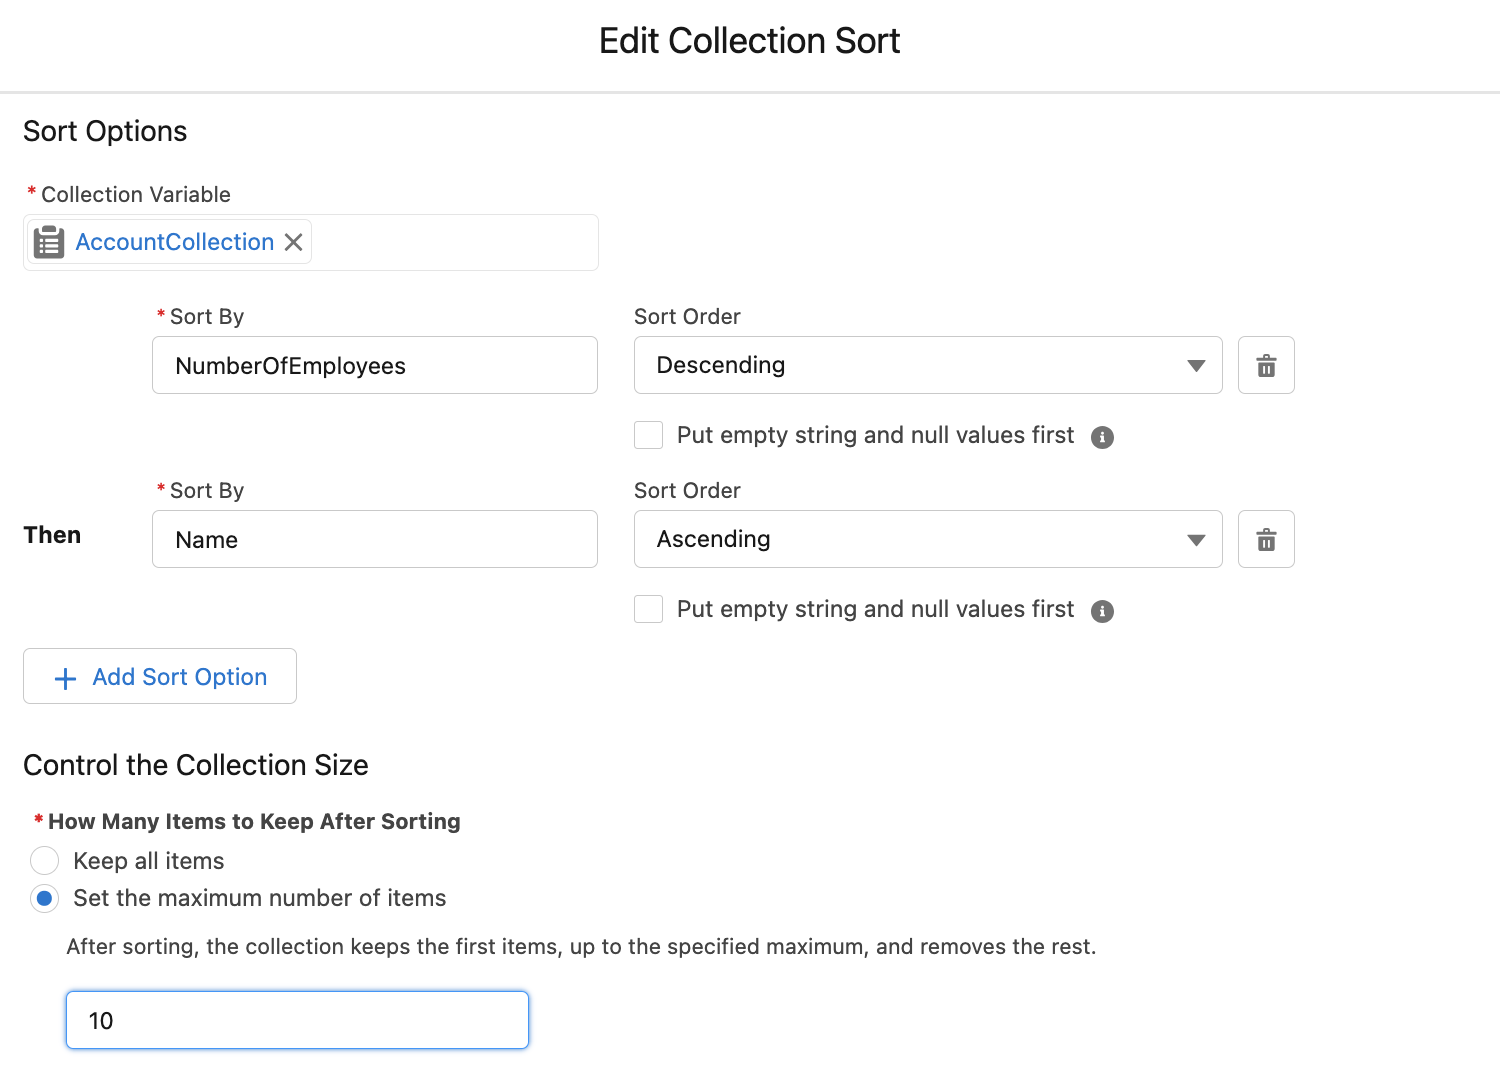Click the trash icon beside Descending dropdown
This screenshot has width=1500, height=1076.
click(1266, 365)
